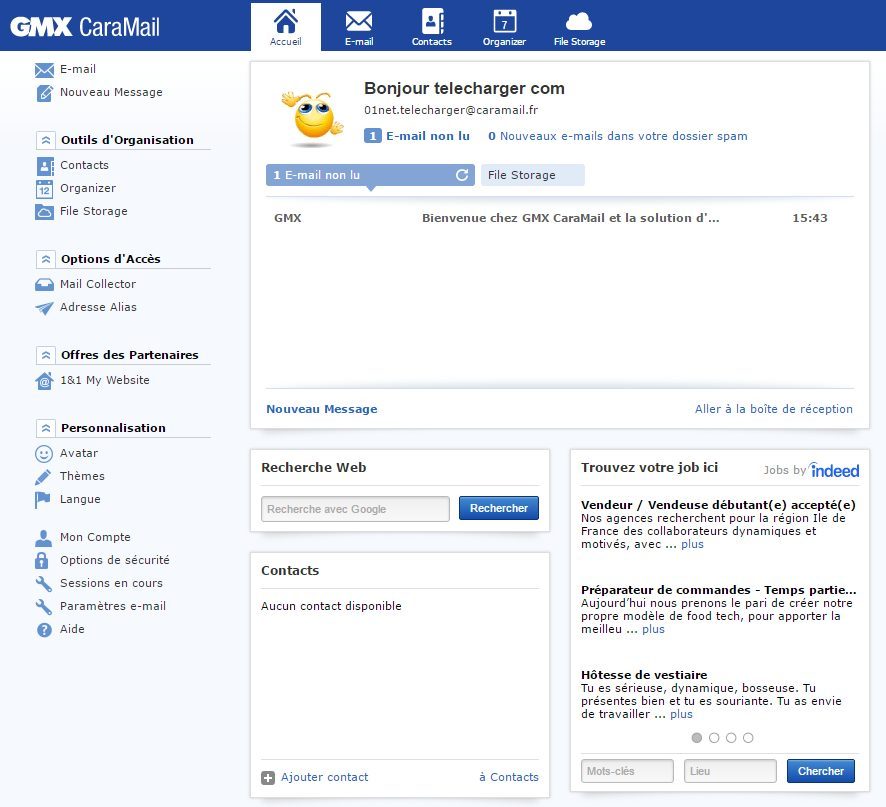Click the plus icon beside Ajouter contact

click(268, 778)
